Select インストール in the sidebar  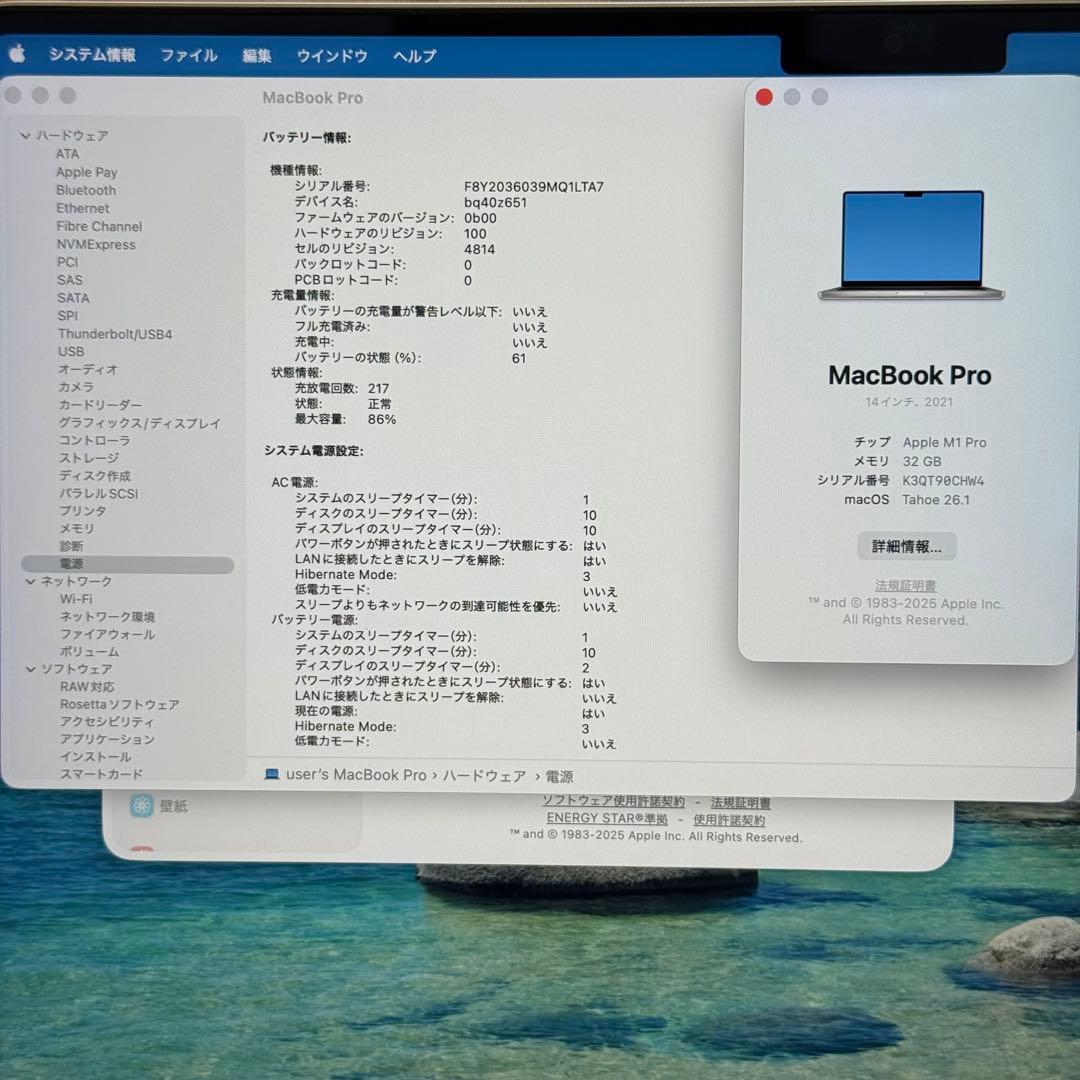[x=95, y=756]
